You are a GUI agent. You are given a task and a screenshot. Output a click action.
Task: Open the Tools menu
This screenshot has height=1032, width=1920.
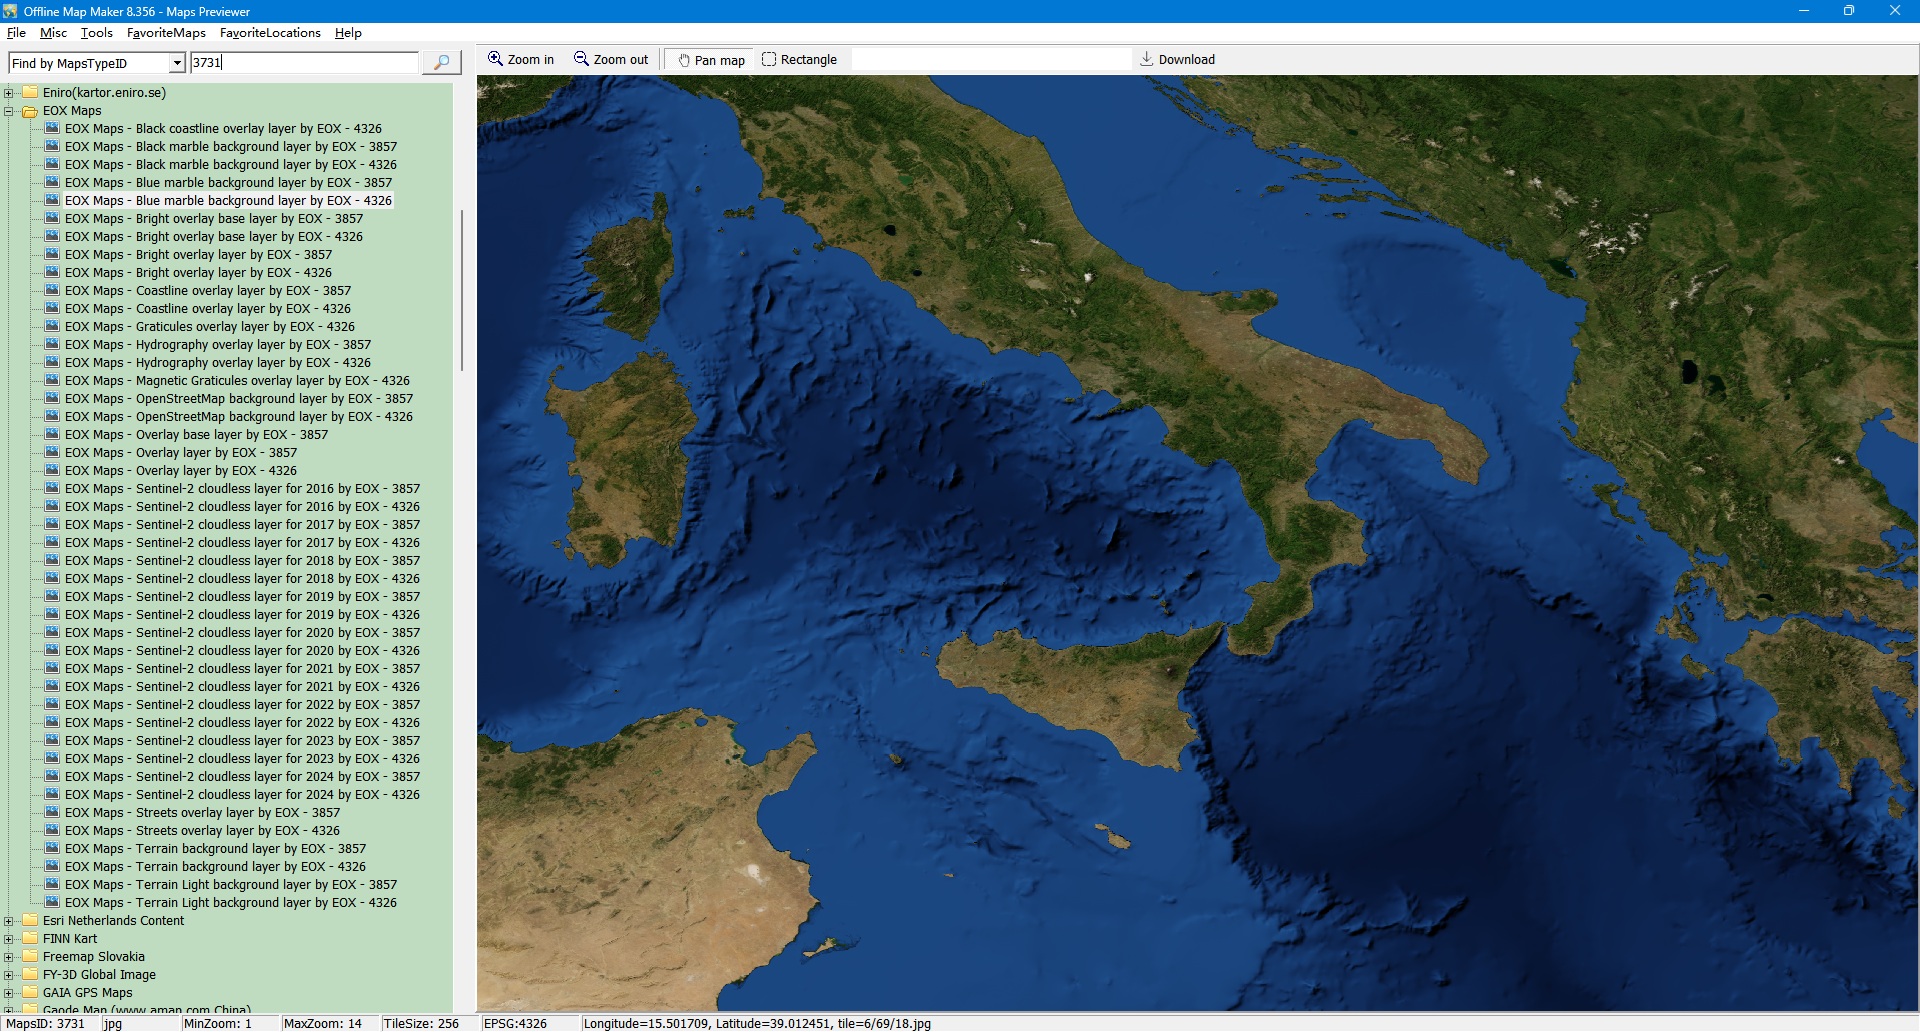tap(96, 33)
